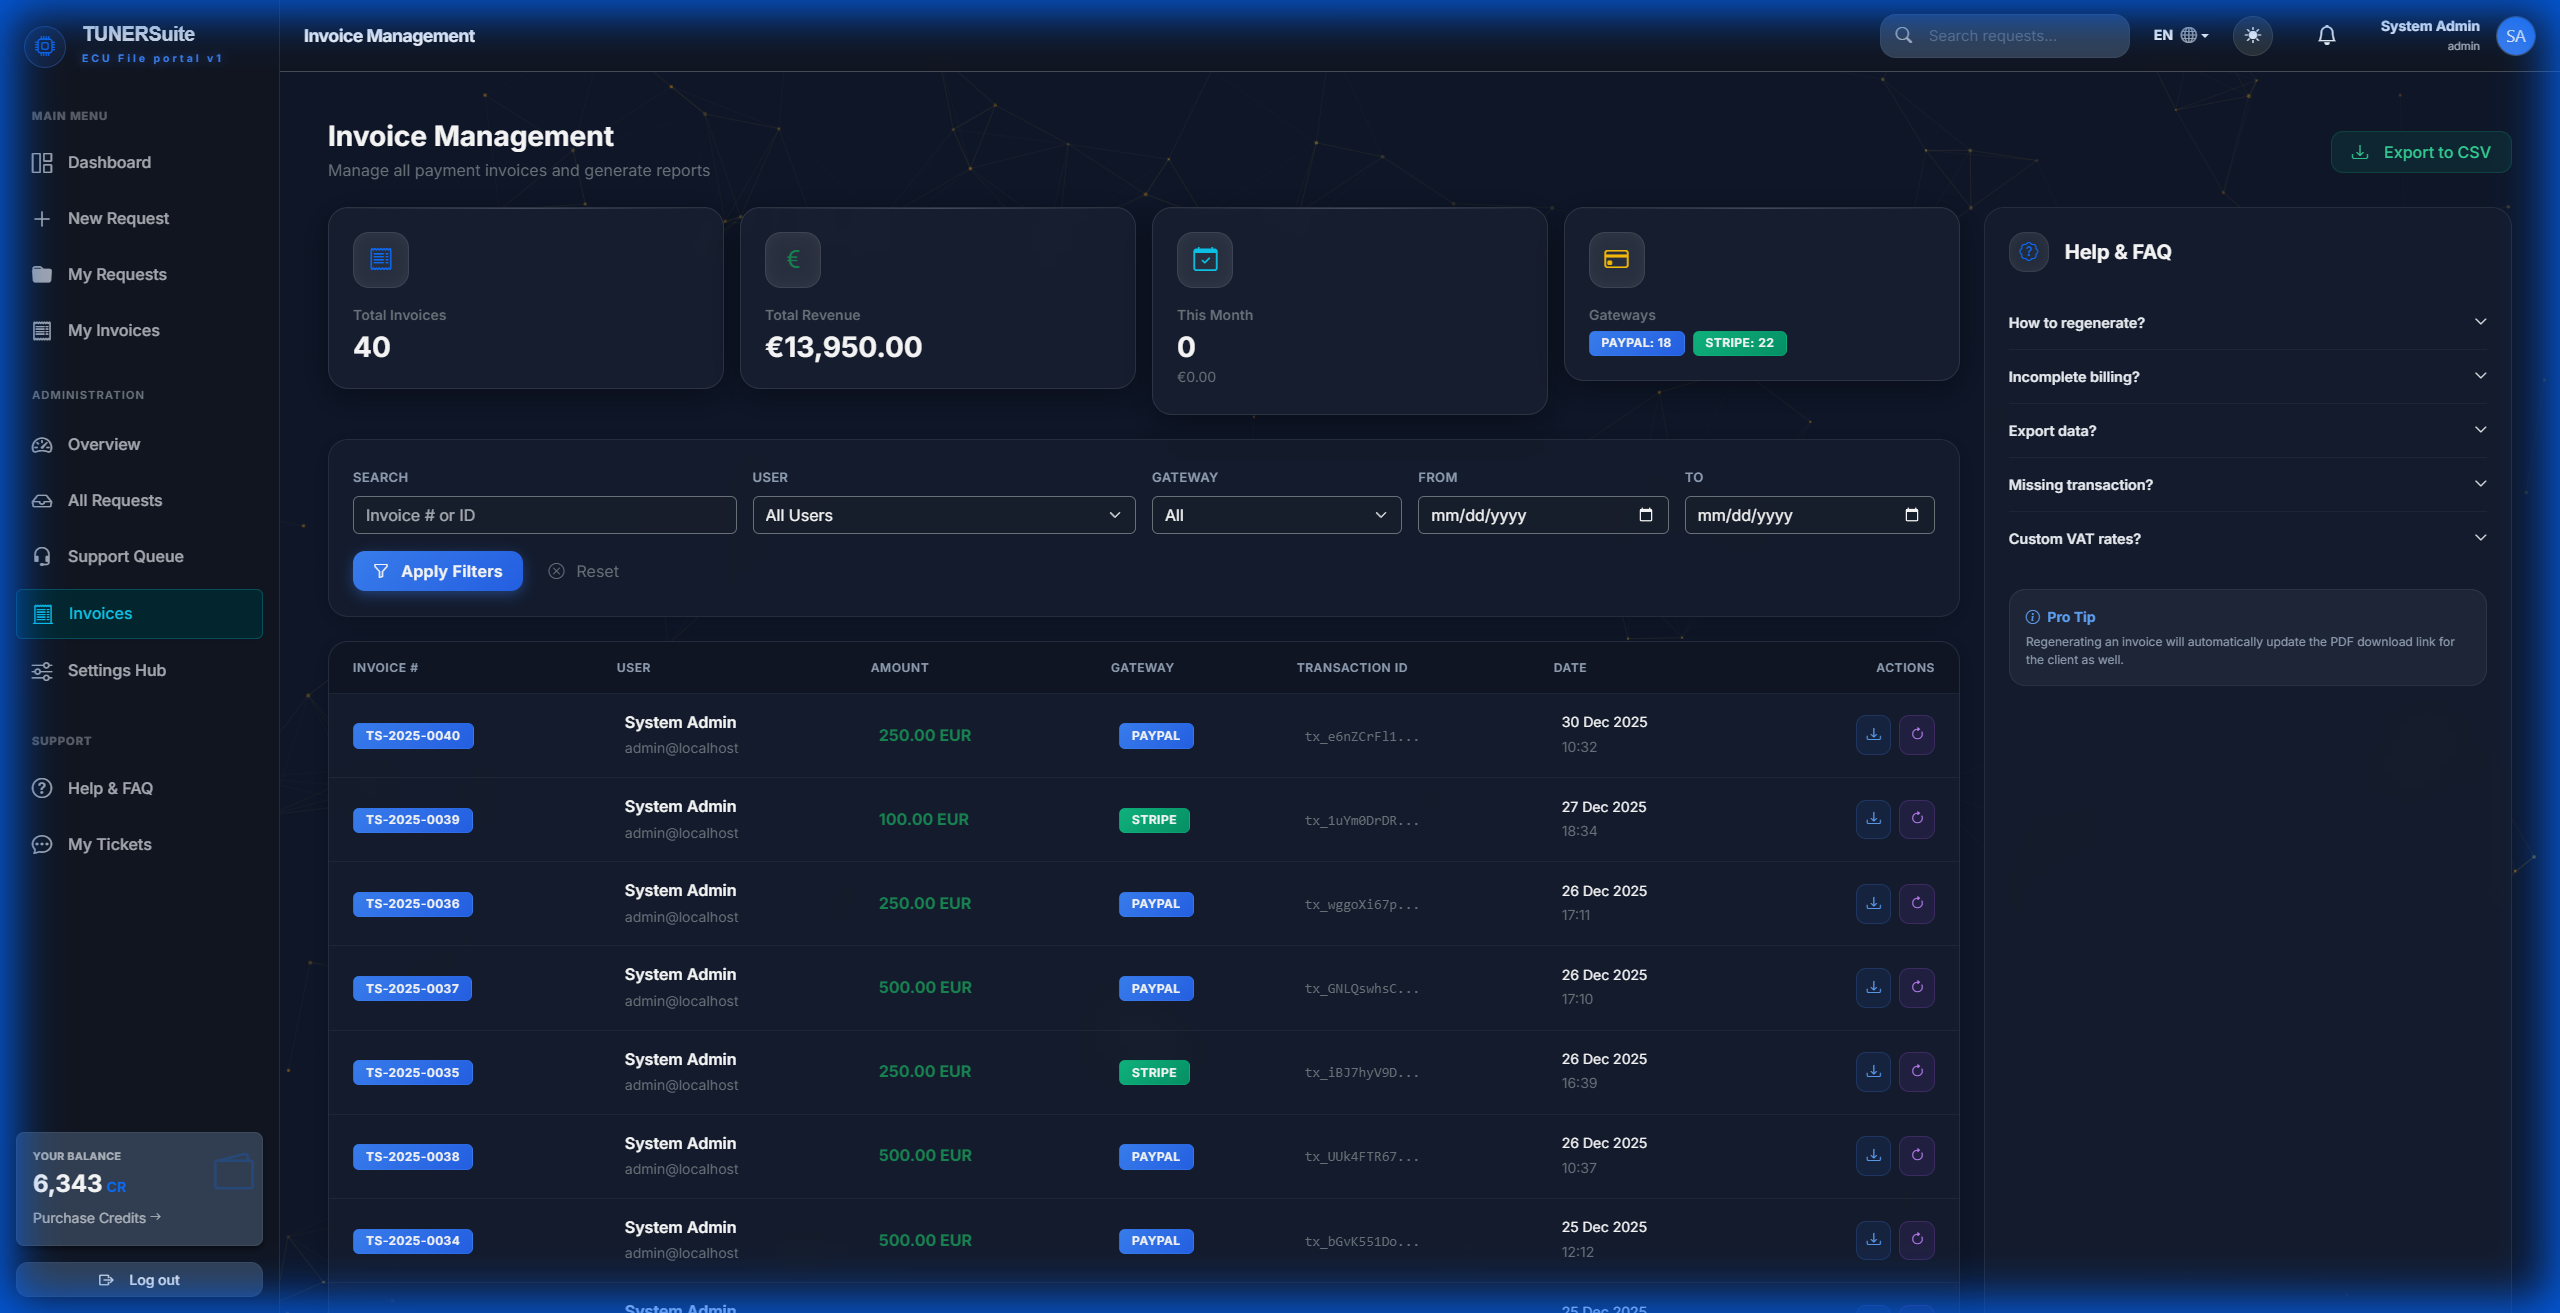Open the My Tickets section
This screenshot has height=1313, width=2560.
point(110,844)
